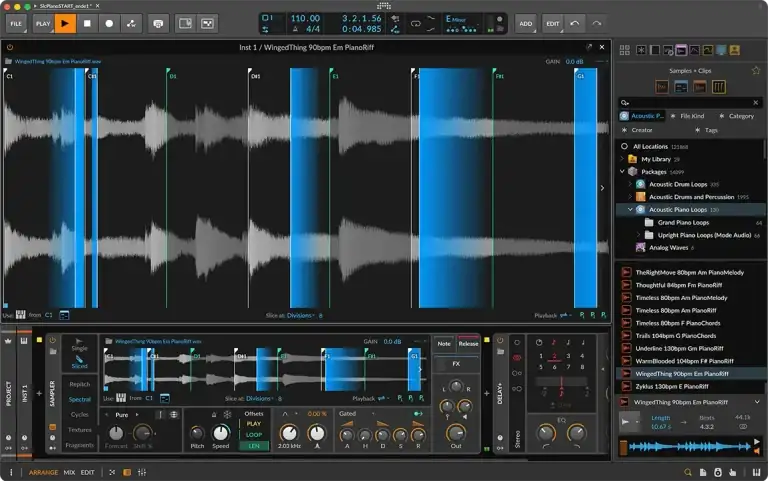Viewport: 768px width, 481px height.
Task: Open the PLAY menu
Action: [x=43, y=24]
